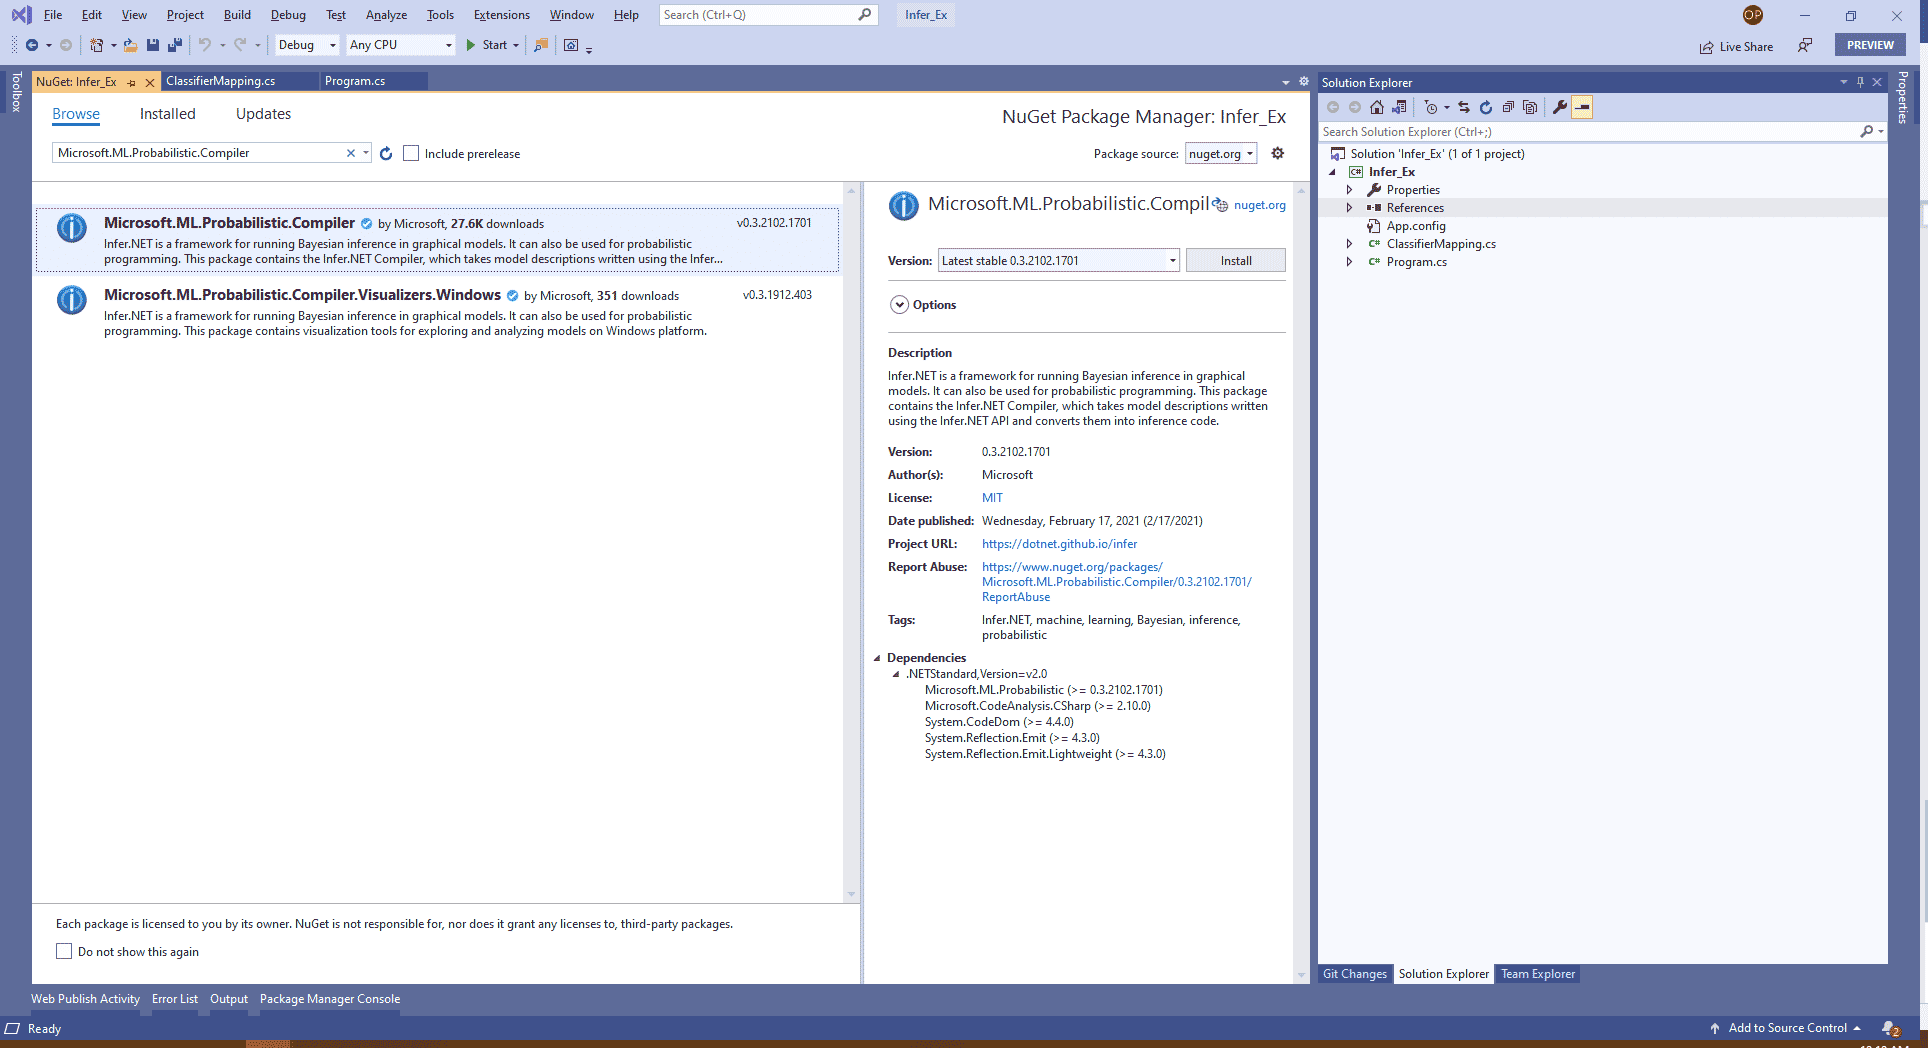Open the File menu
Viewport: 1928px width, 1048px height.
pyautogui.click(x=53, y=15)
